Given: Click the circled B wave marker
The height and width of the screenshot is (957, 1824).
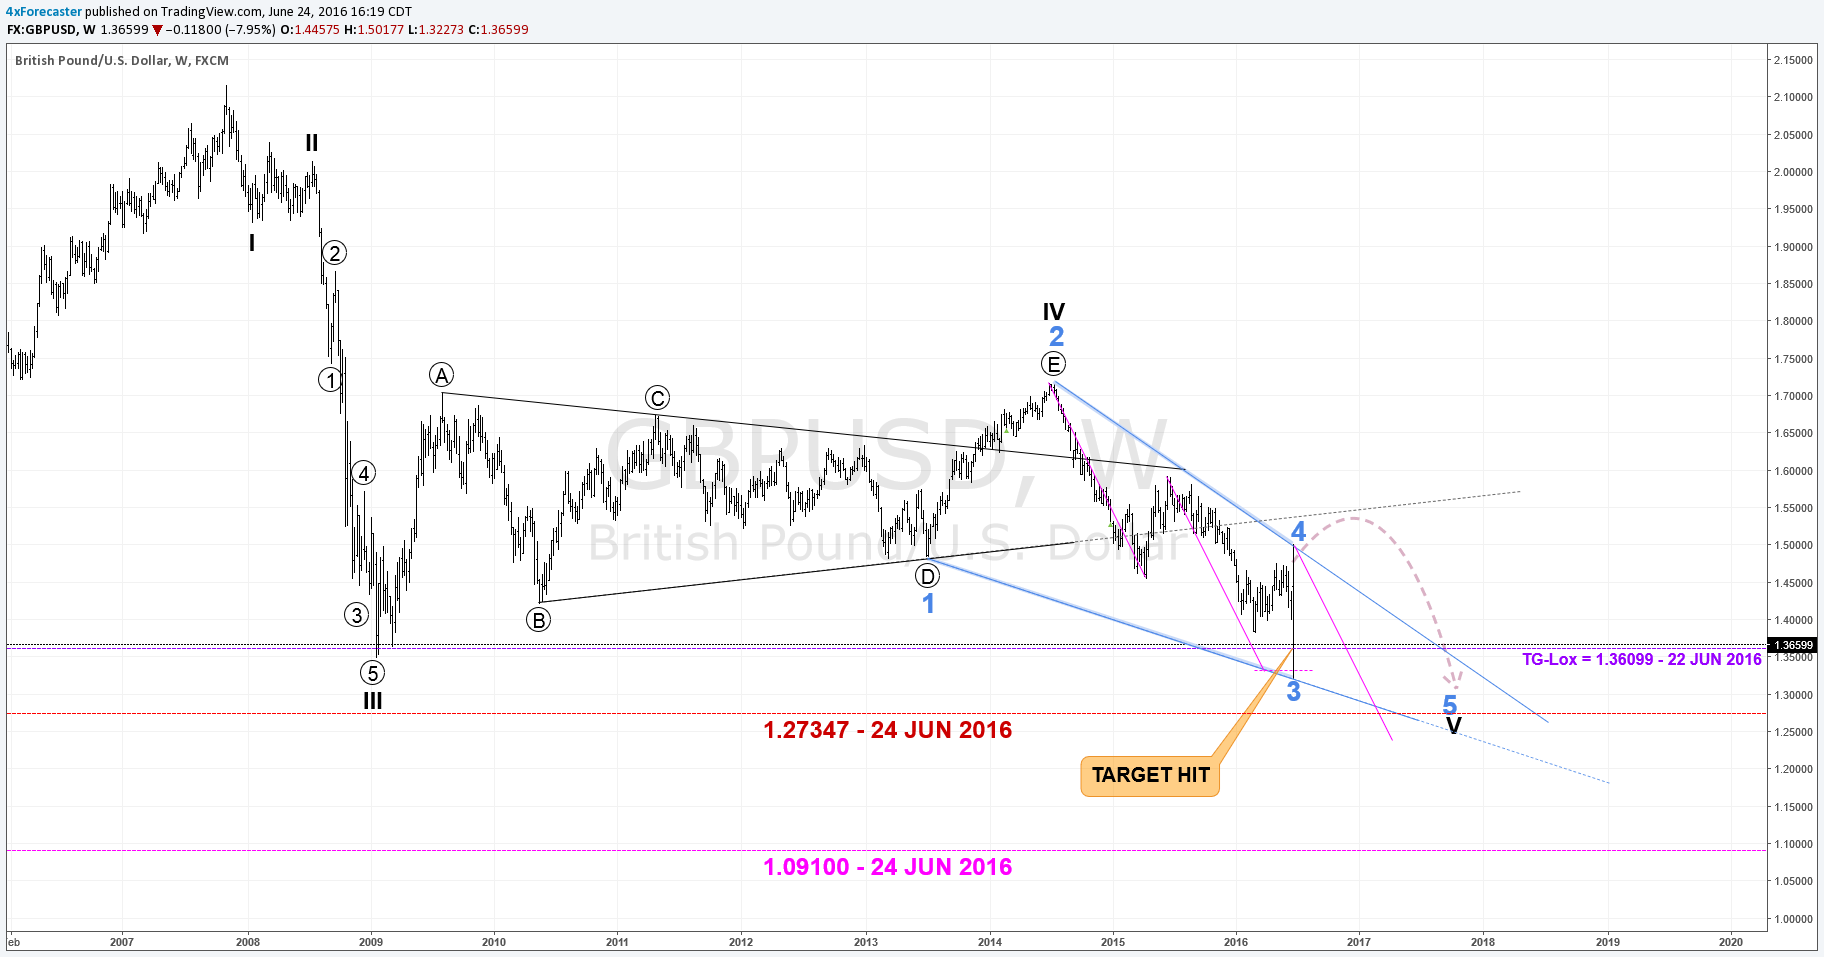Looking at the screenshot, I should (538, 620).
